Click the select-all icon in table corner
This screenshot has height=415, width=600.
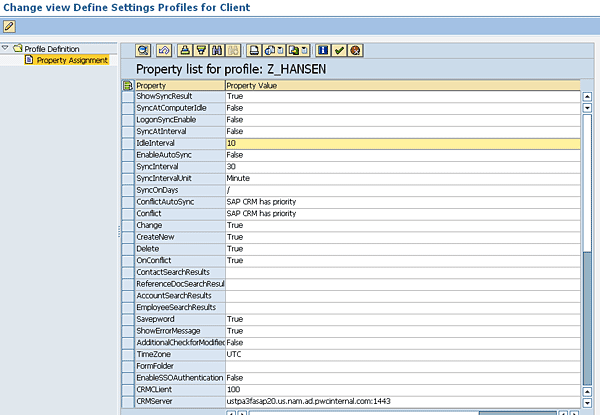127,86
